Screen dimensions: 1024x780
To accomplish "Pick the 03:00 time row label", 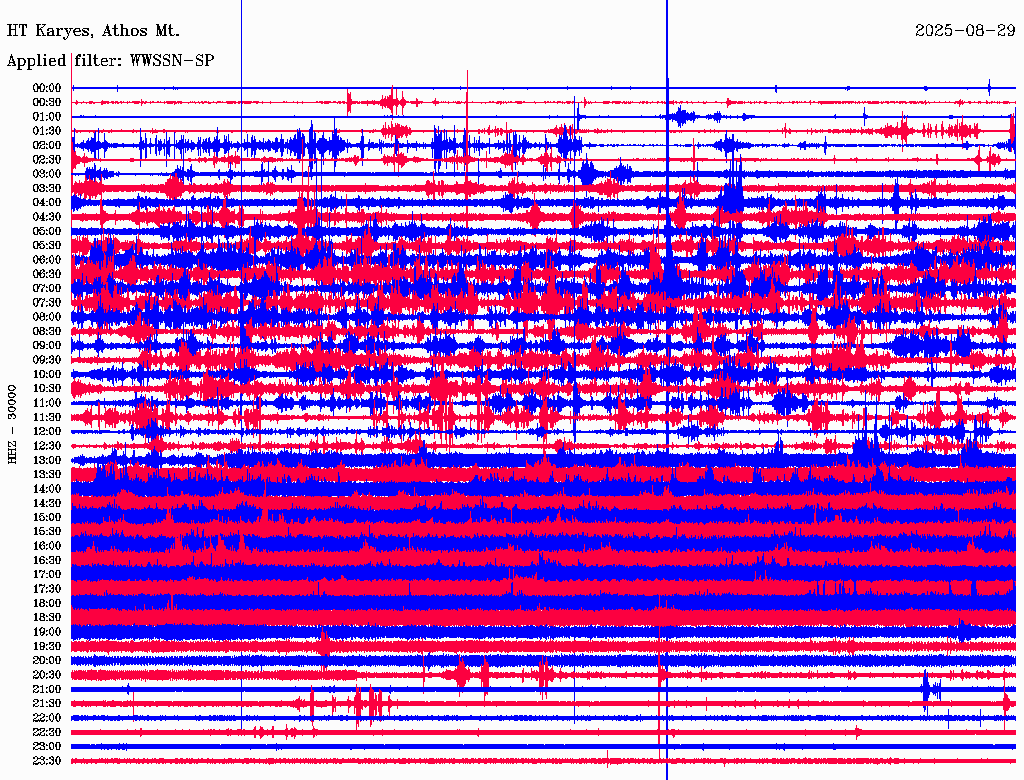I will [47, 174].
